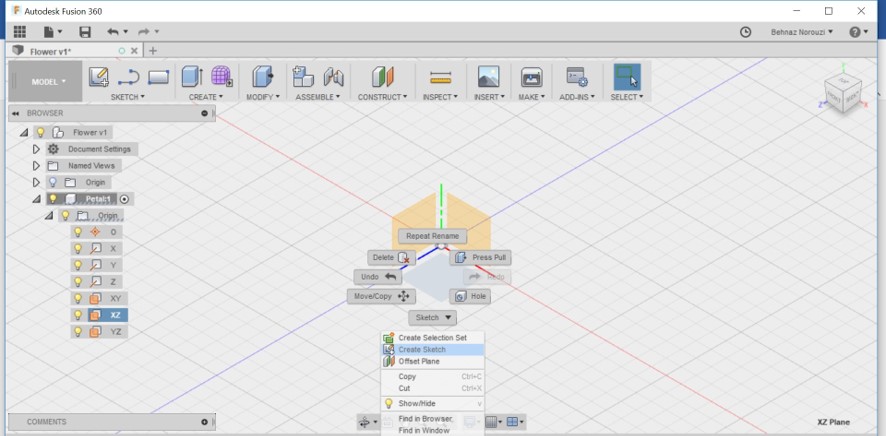This screenshot has height=436, width=886.
Task: Add a new design tab with plus
Action: (153, 51)
